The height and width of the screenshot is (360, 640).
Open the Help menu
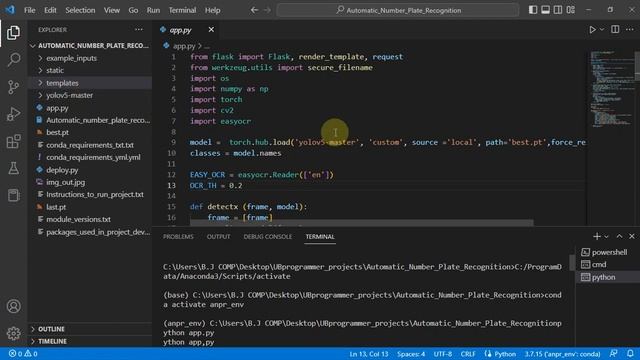click(212, 10)
